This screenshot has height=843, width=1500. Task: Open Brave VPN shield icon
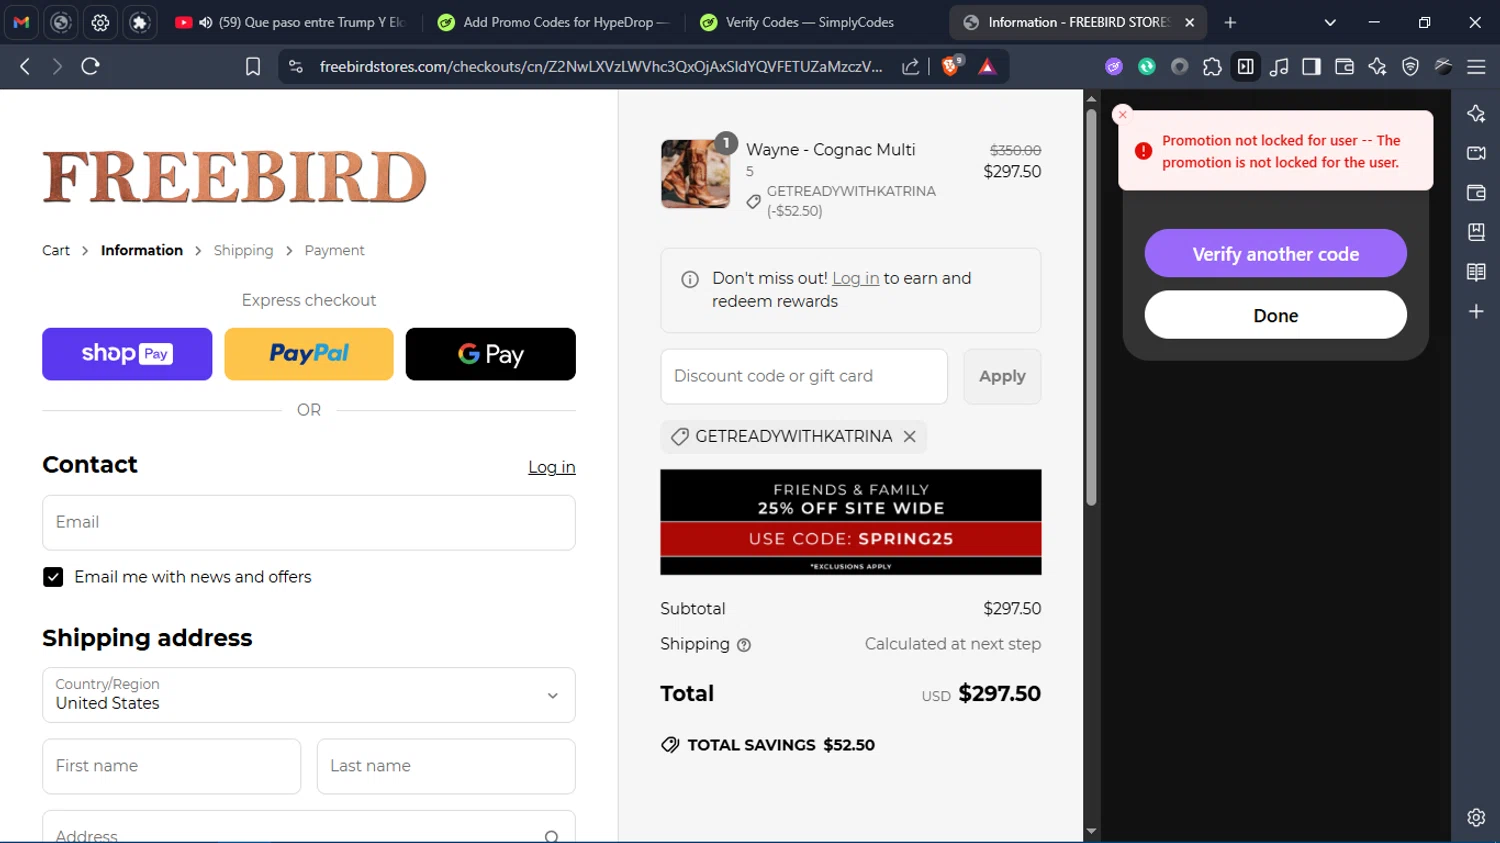[x=1410, y=66]
